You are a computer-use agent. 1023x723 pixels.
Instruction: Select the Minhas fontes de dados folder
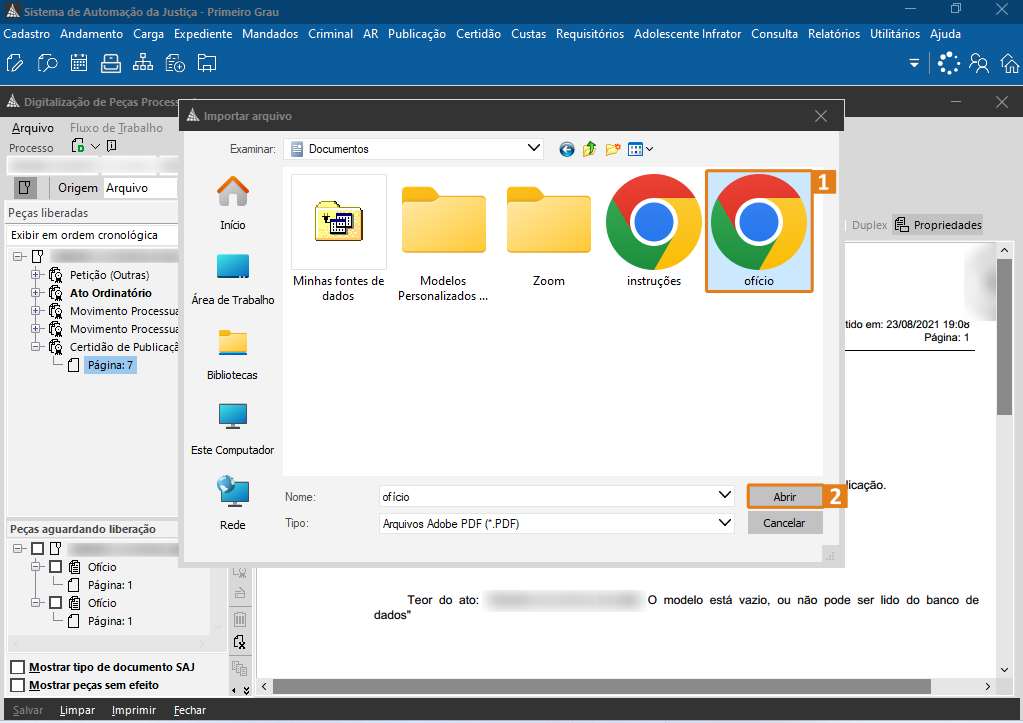click(x=339, y=238)
